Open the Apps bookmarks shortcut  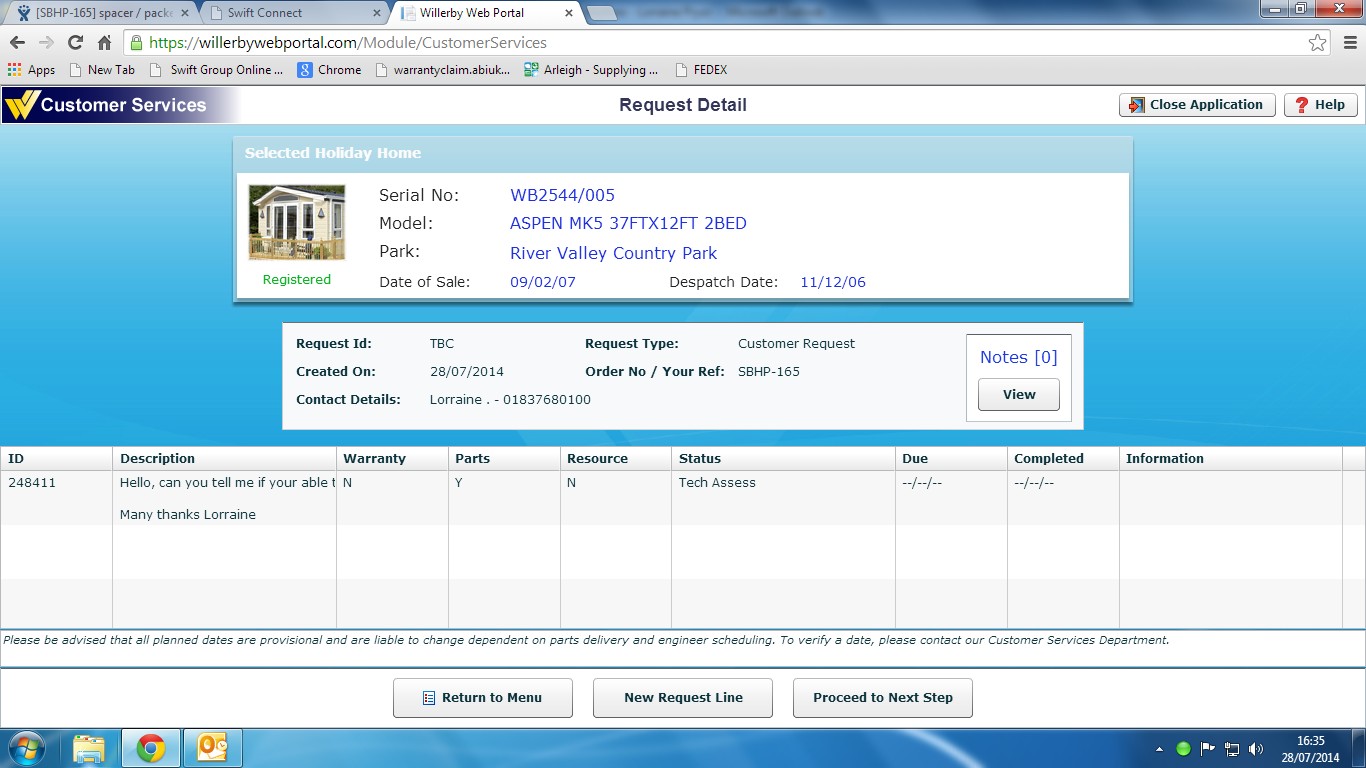click(x=31, y=70)
